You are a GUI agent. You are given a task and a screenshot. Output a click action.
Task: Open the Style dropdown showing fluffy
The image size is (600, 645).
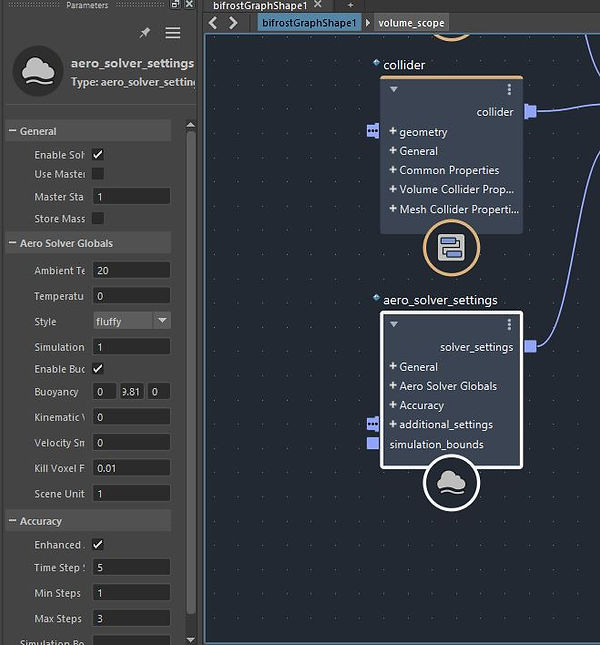(x=132, y=321)
